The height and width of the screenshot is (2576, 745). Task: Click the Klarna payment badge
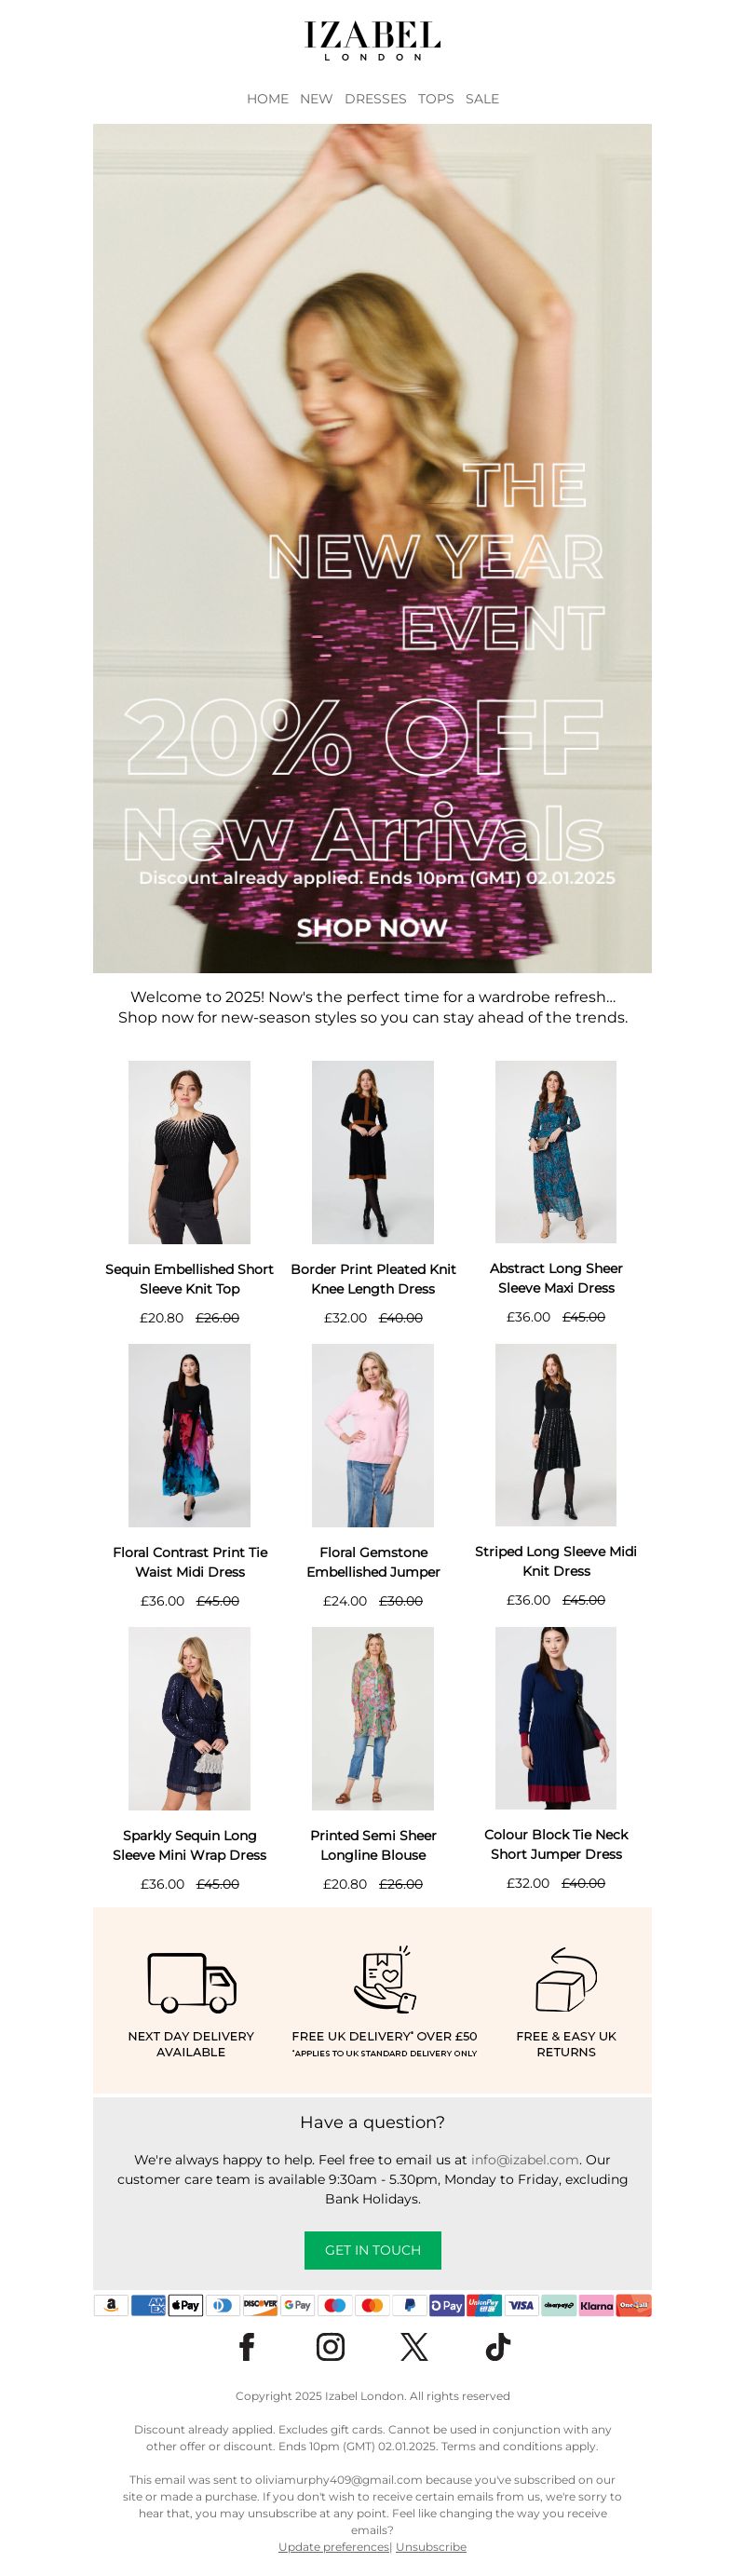click(x=596, y=2304)
